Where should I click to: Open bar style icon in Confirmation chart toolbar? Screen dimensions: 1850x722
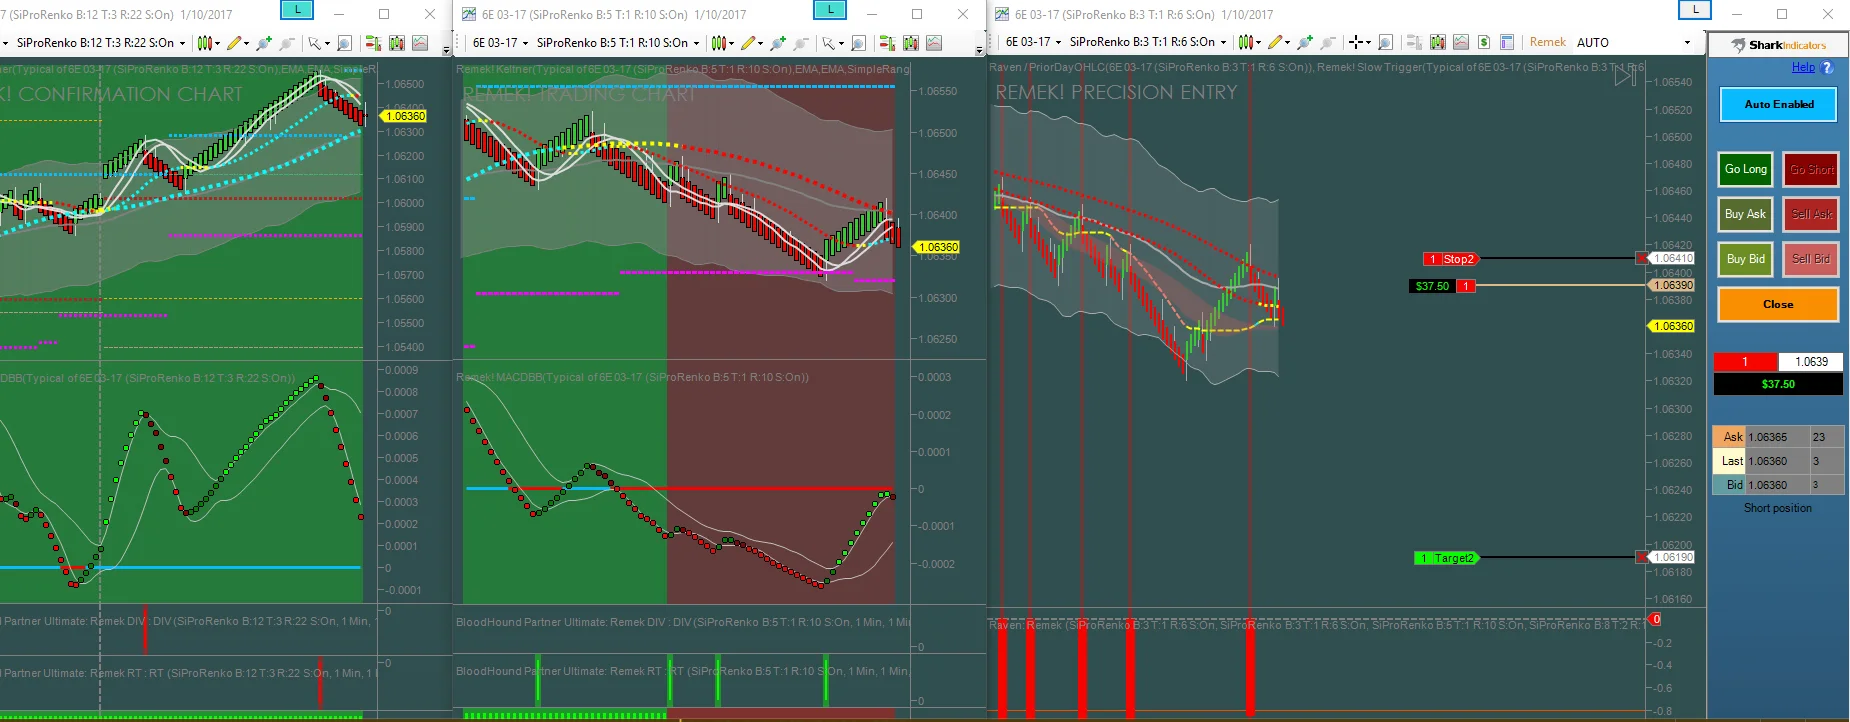click(205, 43)
